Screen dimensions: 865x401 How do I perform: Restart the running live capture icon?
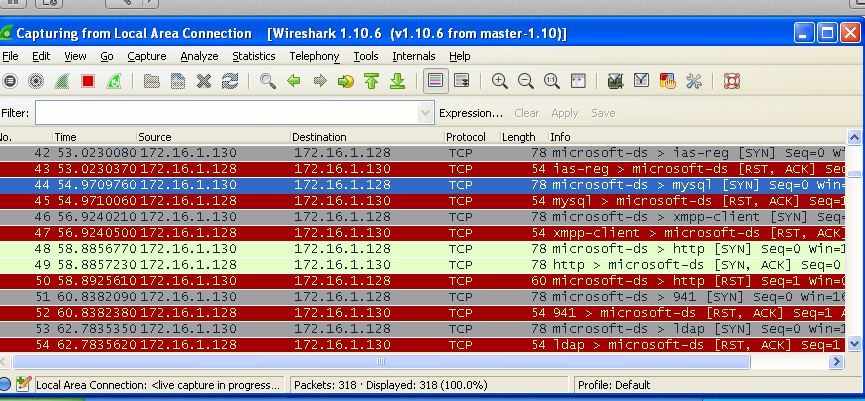(114, 81)
